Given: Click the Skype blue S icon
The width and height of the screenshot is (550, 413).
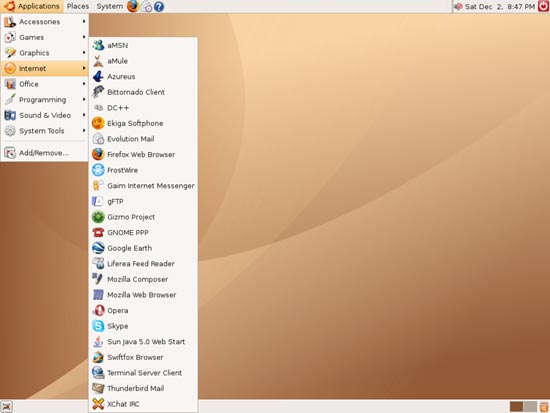Looking at the screenshot, I should [98, 326].
